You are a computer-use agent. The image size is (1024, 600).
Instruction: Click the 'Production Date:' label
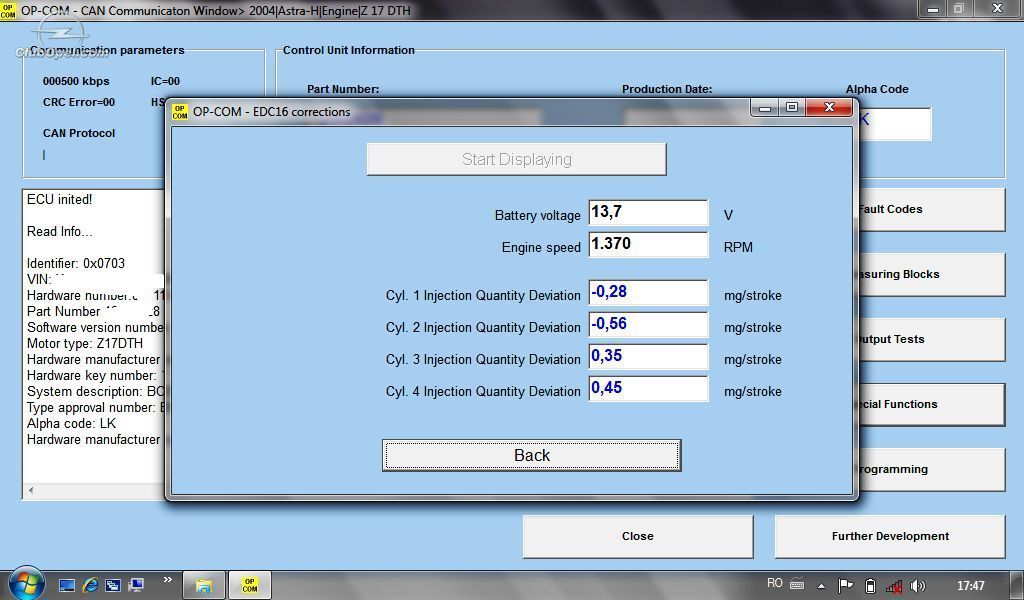(667, 89)
